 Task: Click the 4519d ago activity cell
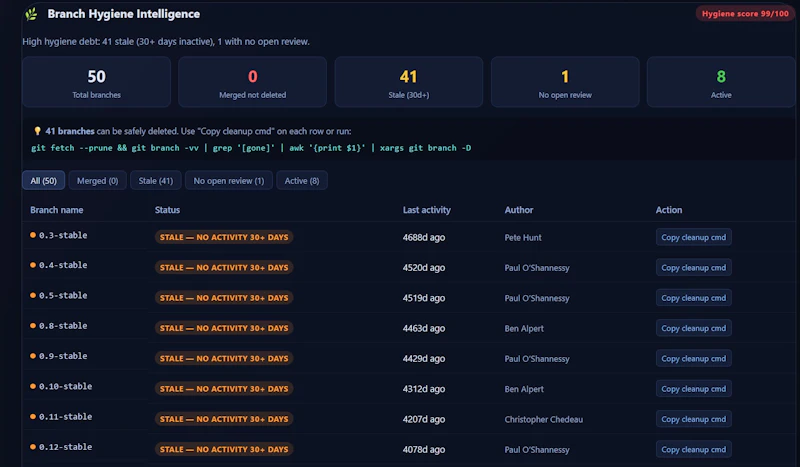(424, 298)
